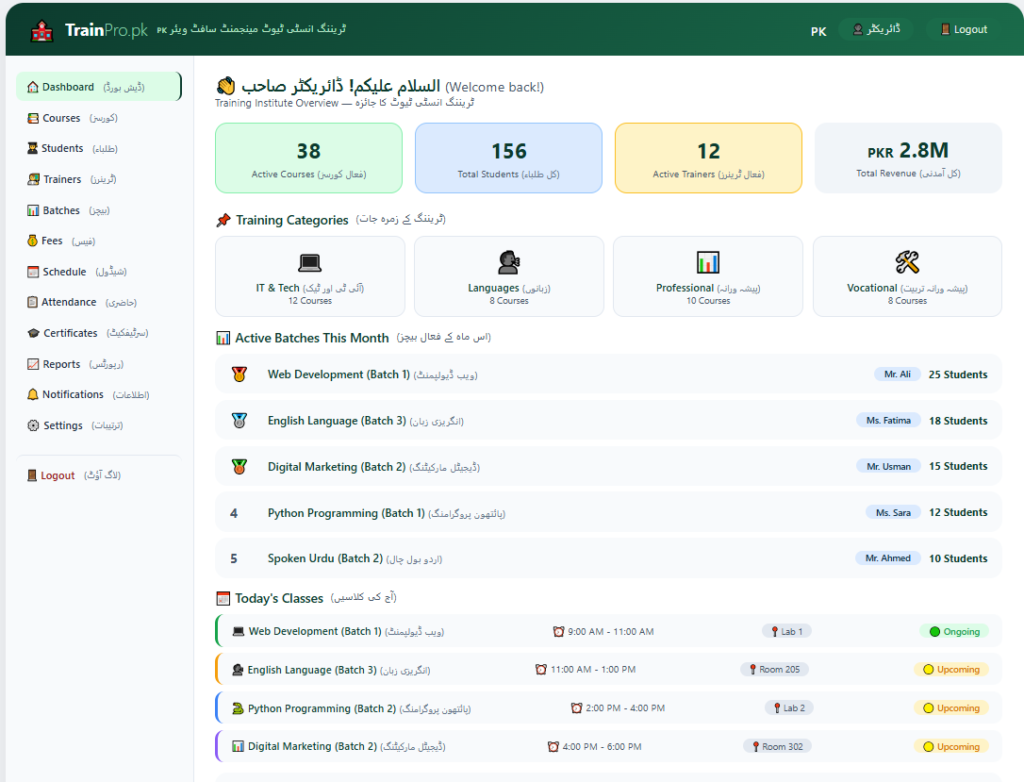Screen dimensions: 1024x782
Task: Click the Ongoing status badge
Action: (954, 632)
